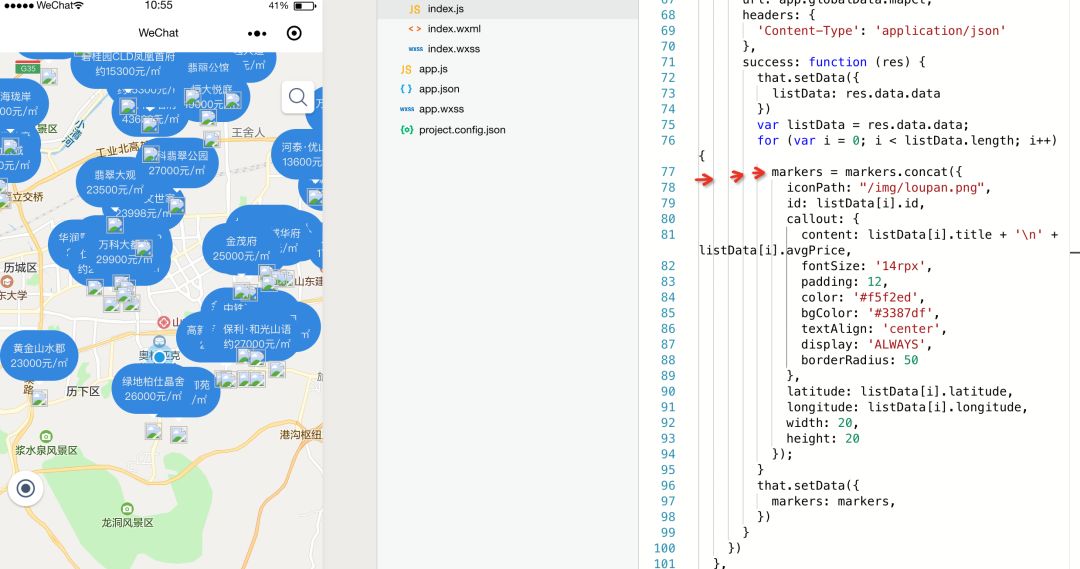Viewport: 1080px width, 569px height.
Task: Click the '#3387df' bgColor value
Action: pos(901,313)
